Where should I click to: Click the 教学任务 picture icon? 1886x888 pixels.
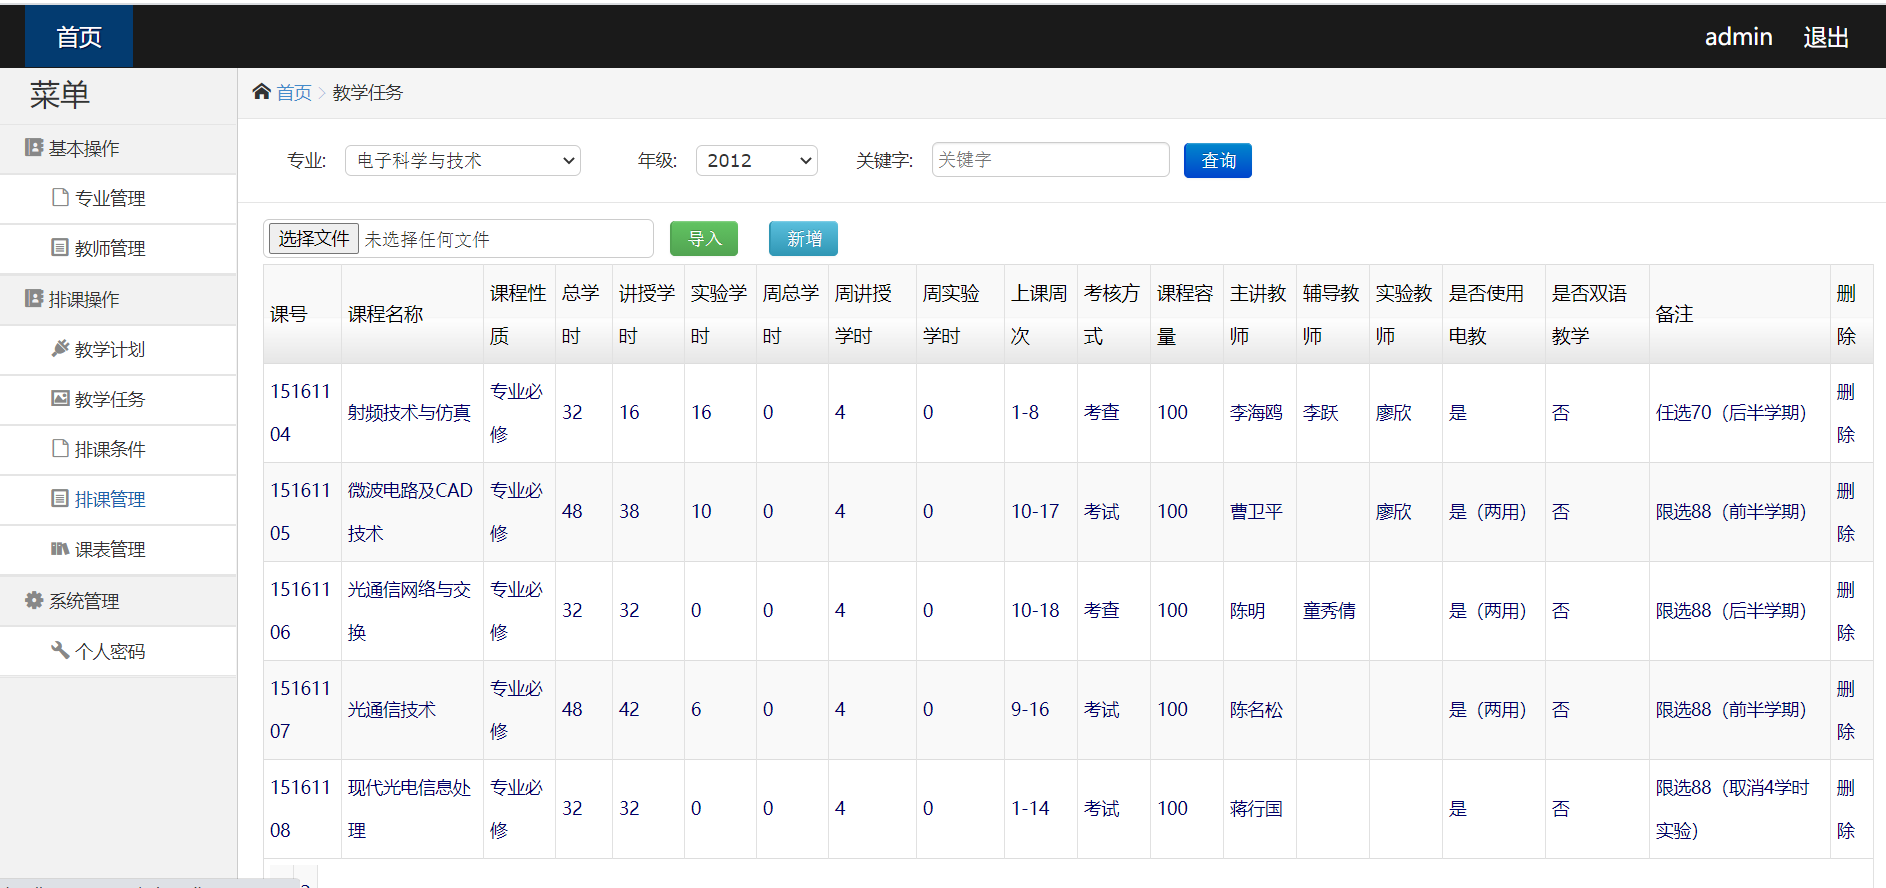coord(60,398)
